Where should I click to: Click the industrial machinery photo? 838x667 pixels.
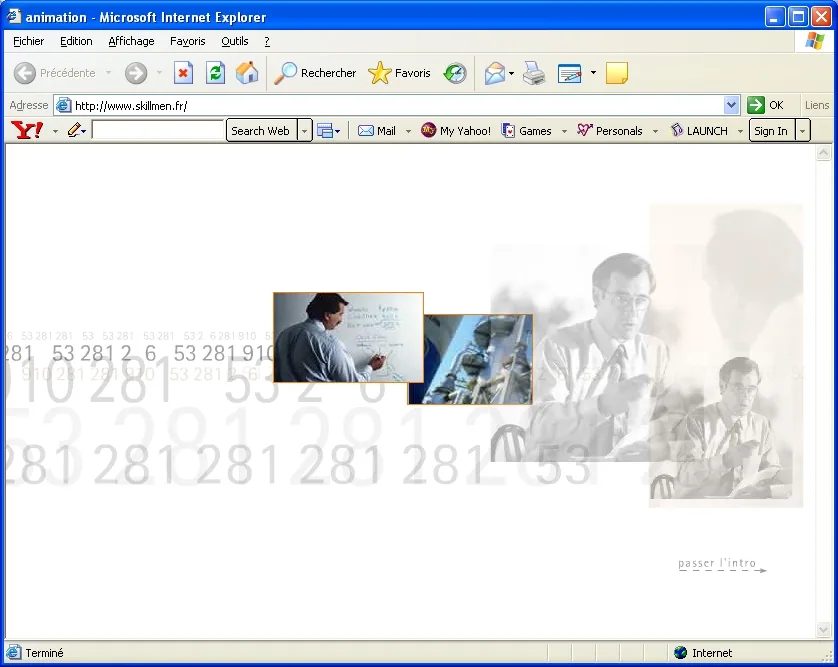pos(477,363)
